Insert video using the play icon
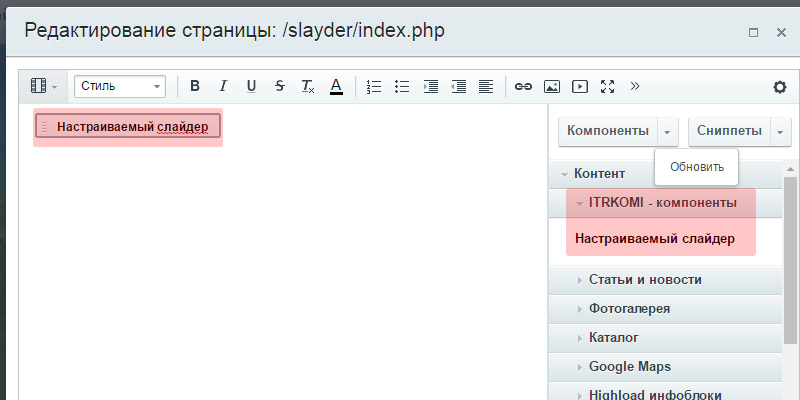The height and width of the screenshot is (400, 800). pyautogui.click(x=579, y=86)
